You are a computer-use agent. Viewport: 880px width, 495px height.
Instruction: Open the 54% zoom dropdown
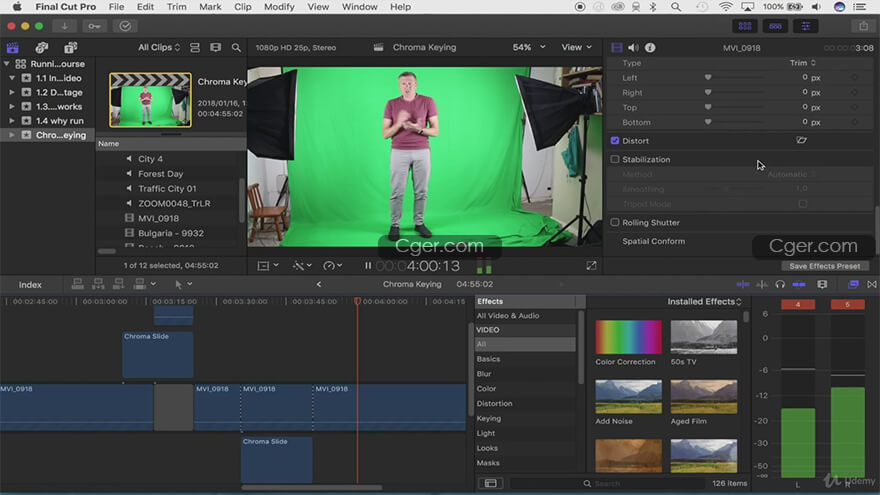529,47
